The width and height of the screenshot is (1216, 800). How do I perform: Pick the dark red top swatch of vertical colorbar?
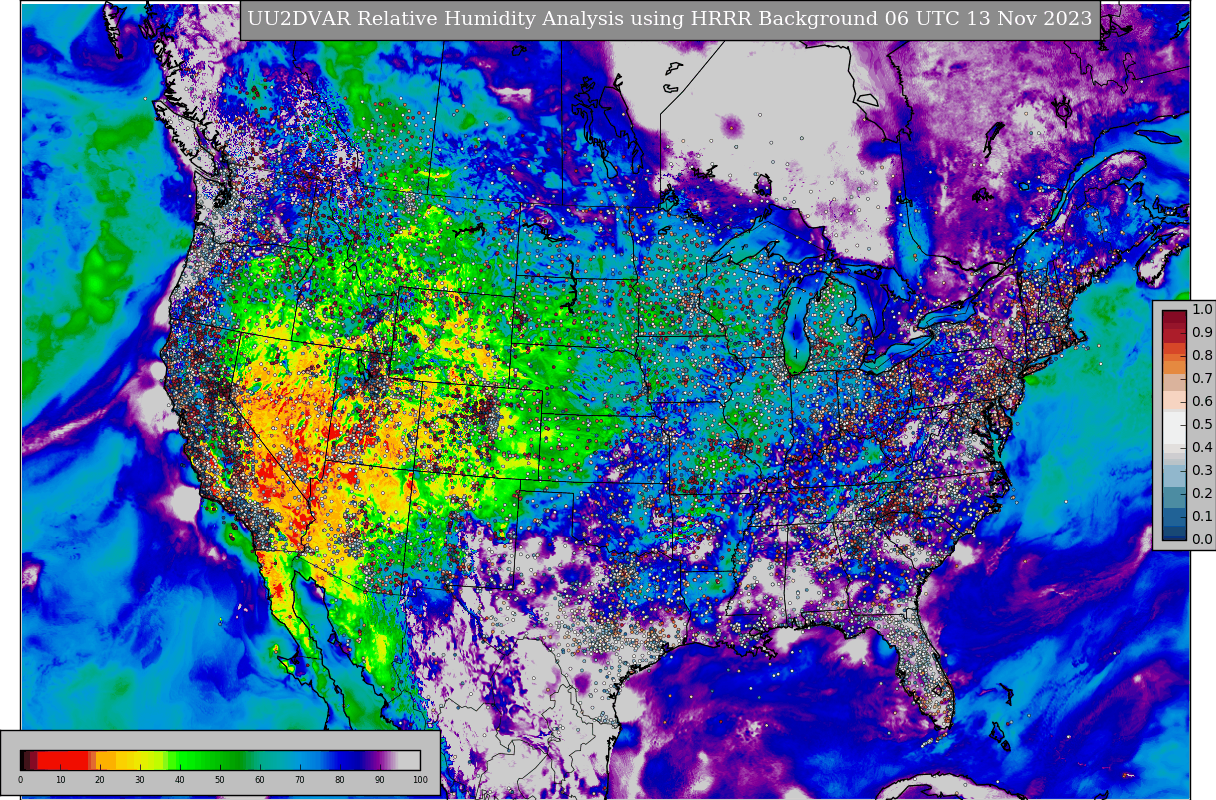[x=1174, y=316]
